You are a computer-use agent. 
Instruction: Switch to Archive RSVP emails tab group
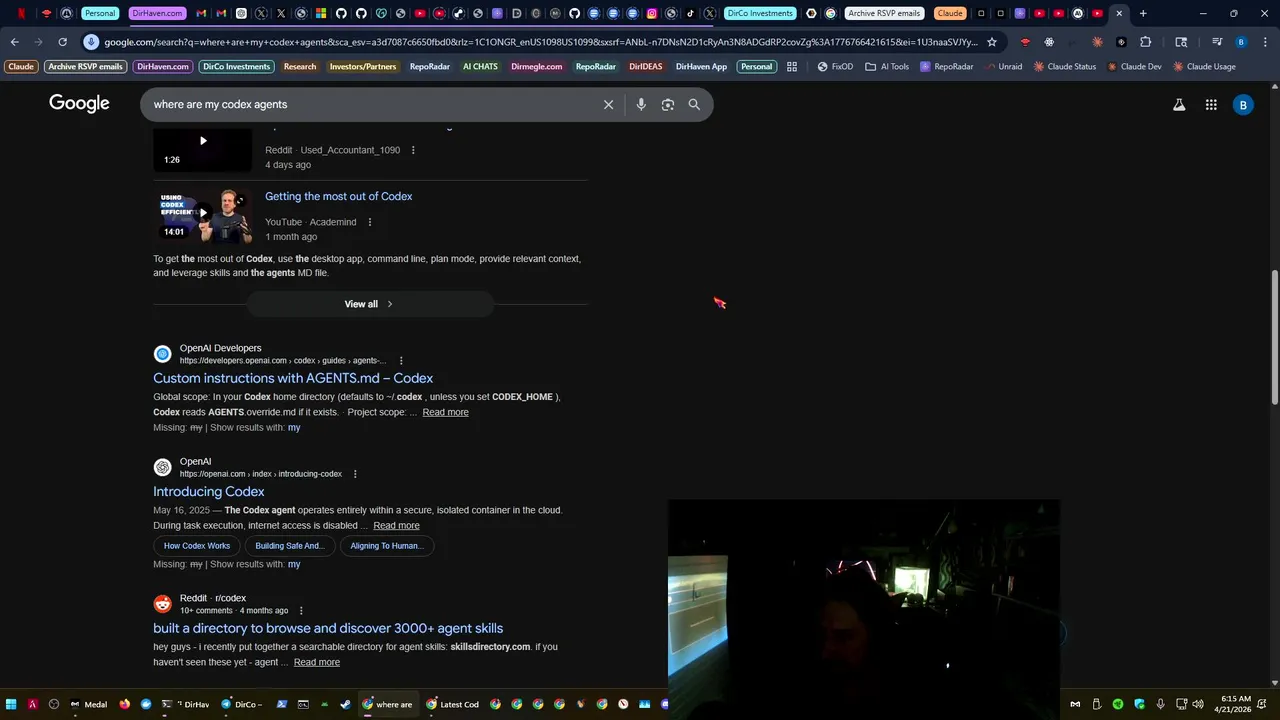pos(884,13)
